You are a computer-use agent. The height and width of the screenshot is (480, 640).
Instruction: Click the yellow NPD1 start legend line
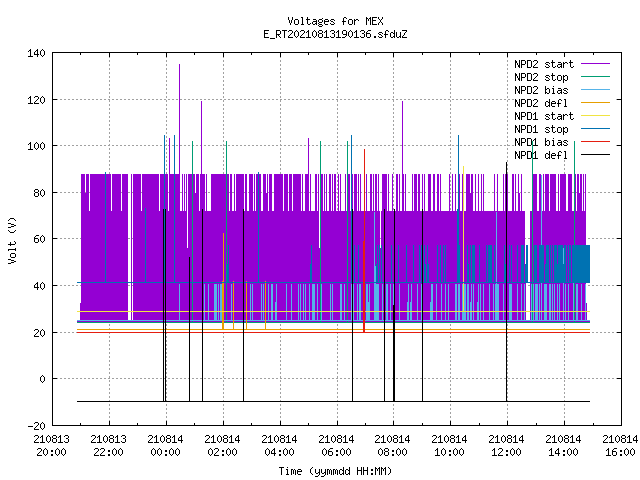pos(595,116)
